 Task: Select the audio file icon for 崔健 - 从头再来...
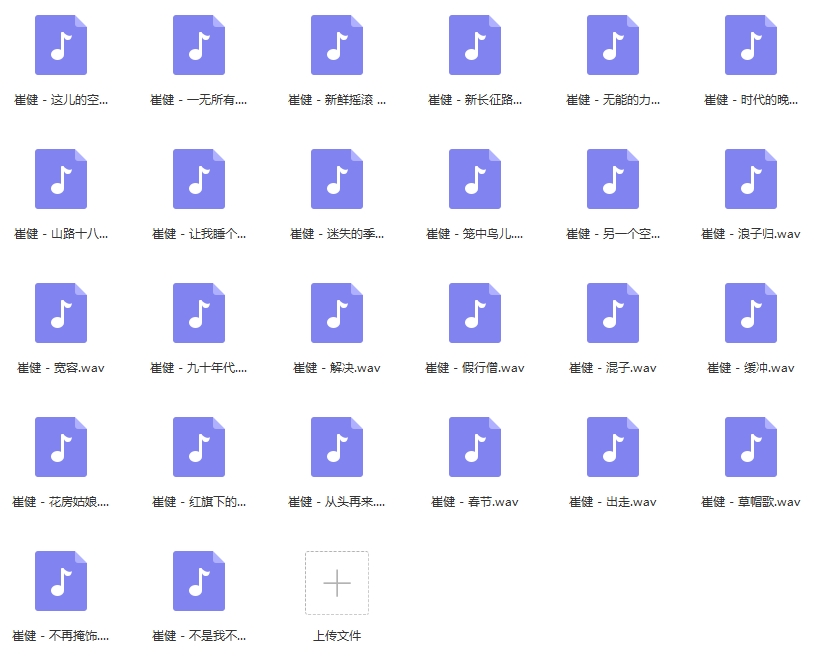337,447
